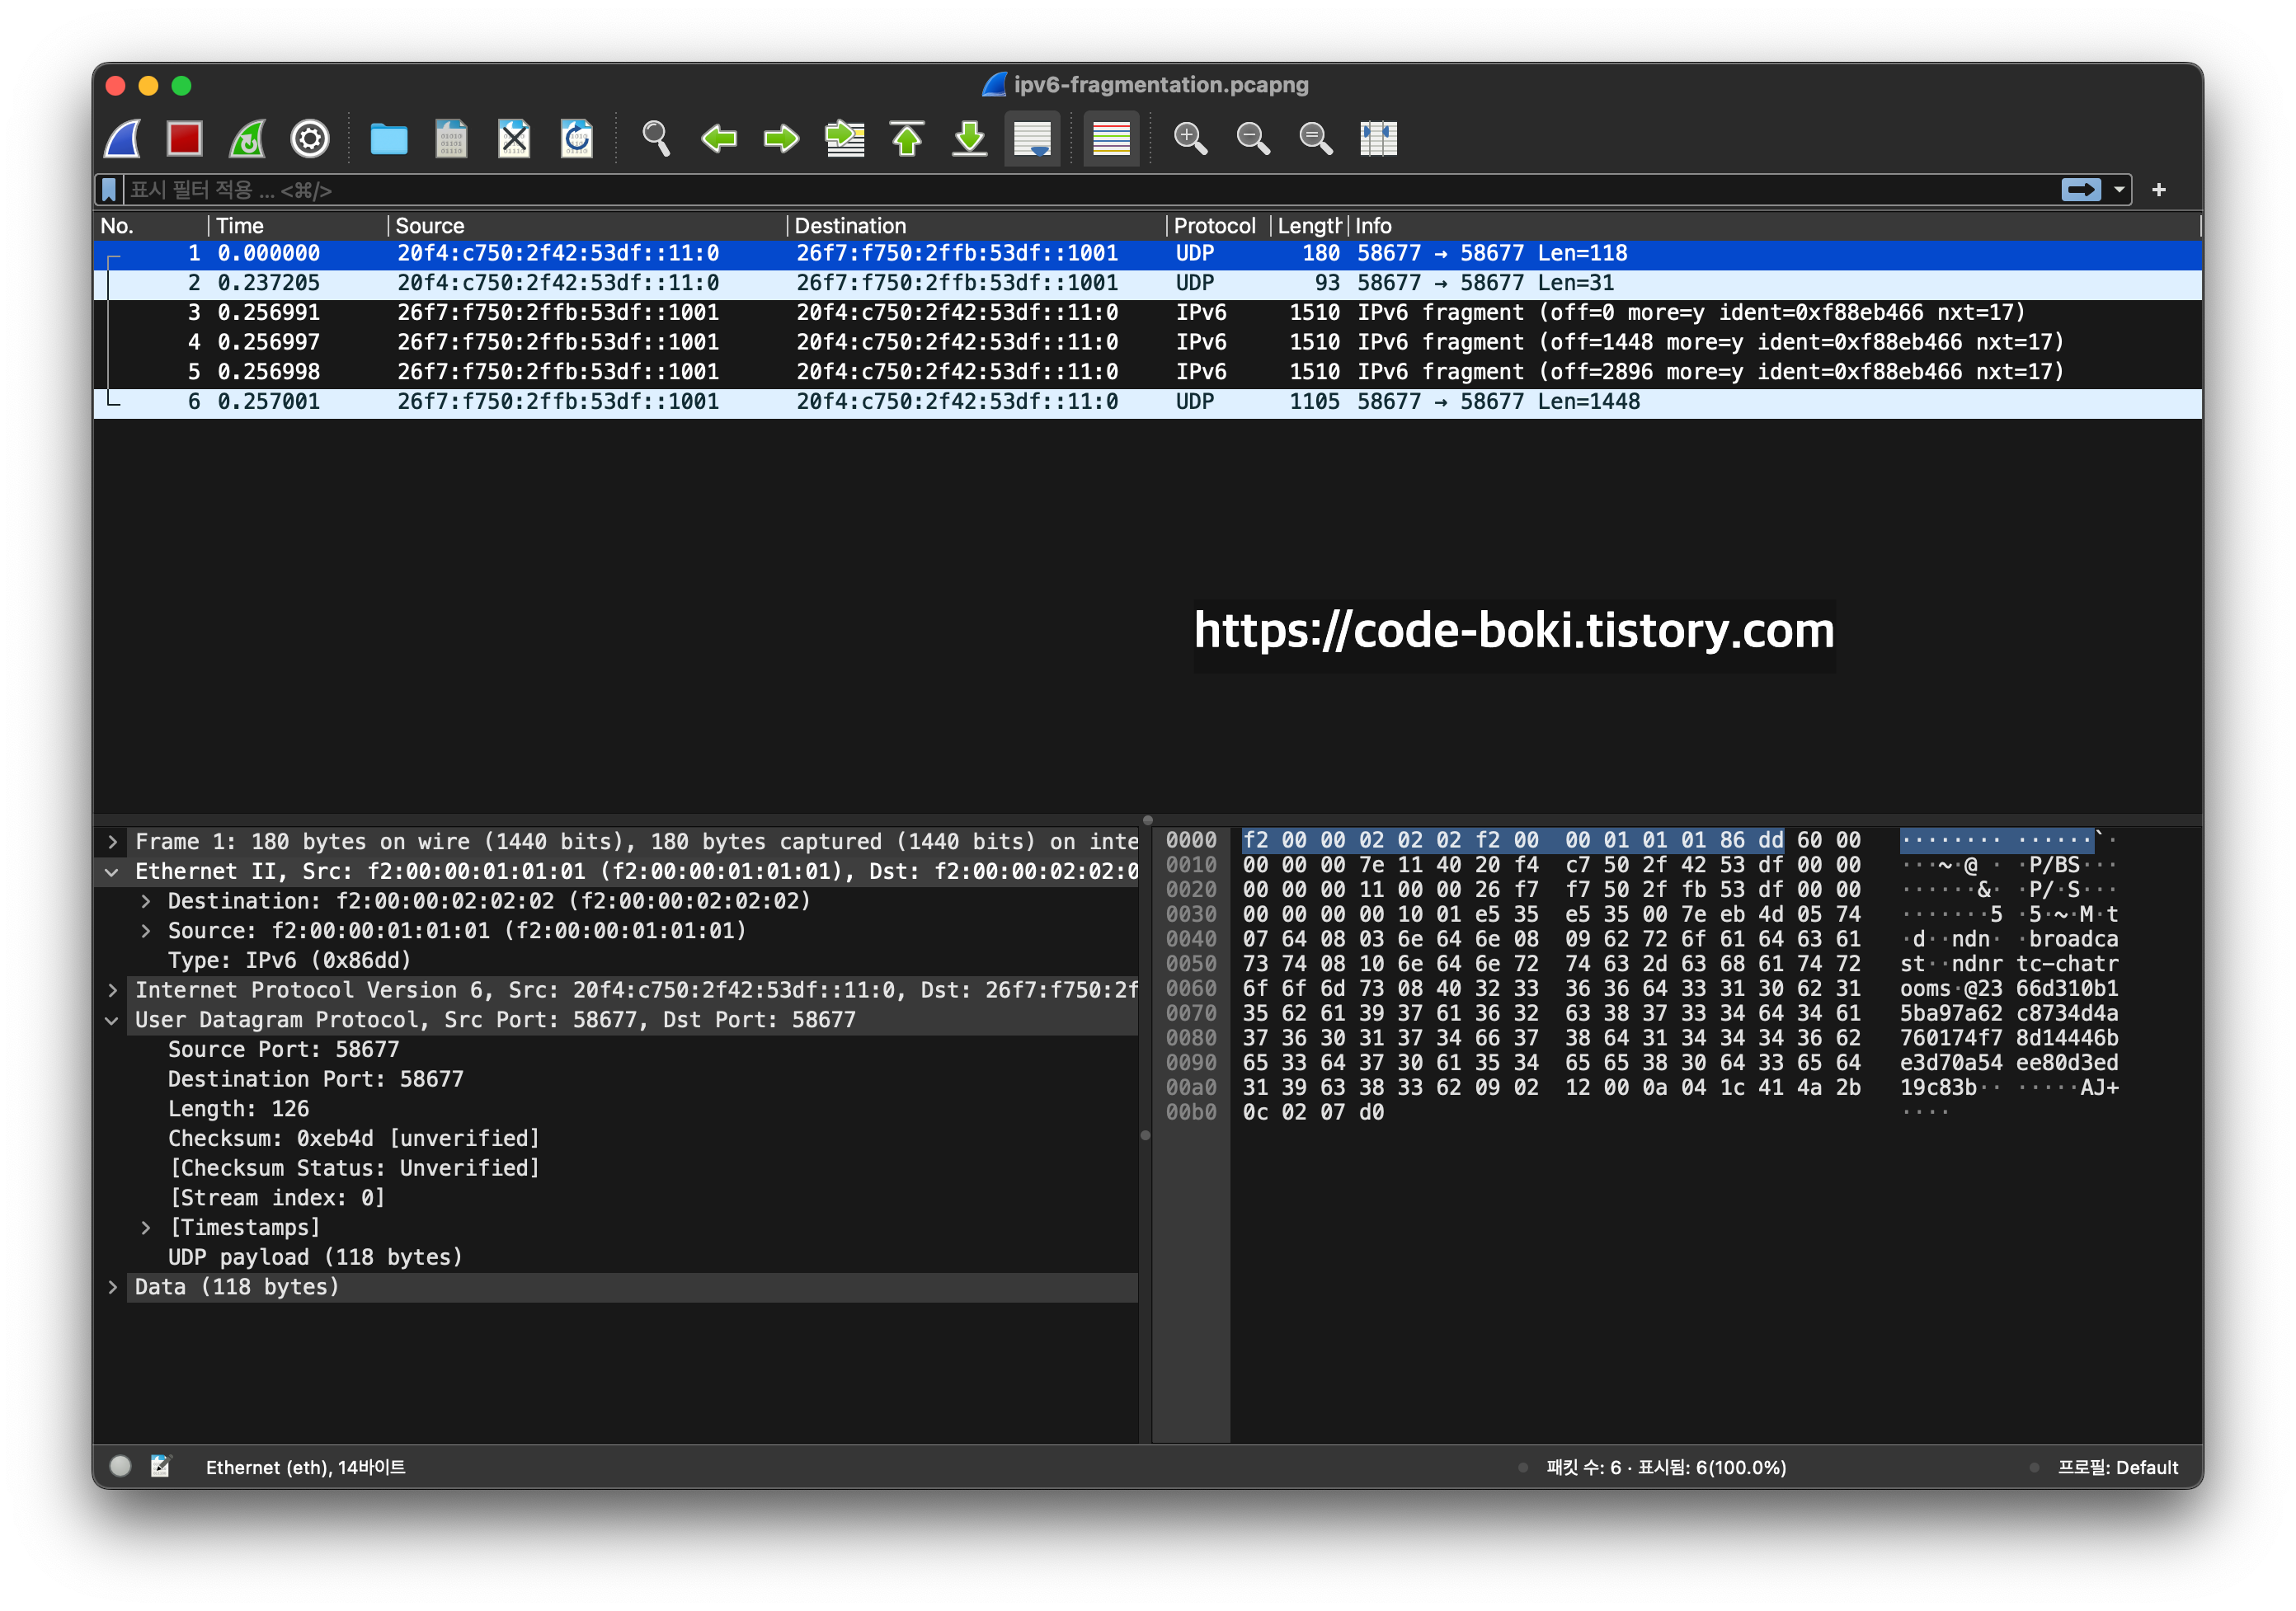
Task: Click the zoom in magnifier icon
Action: point(1190,138)
